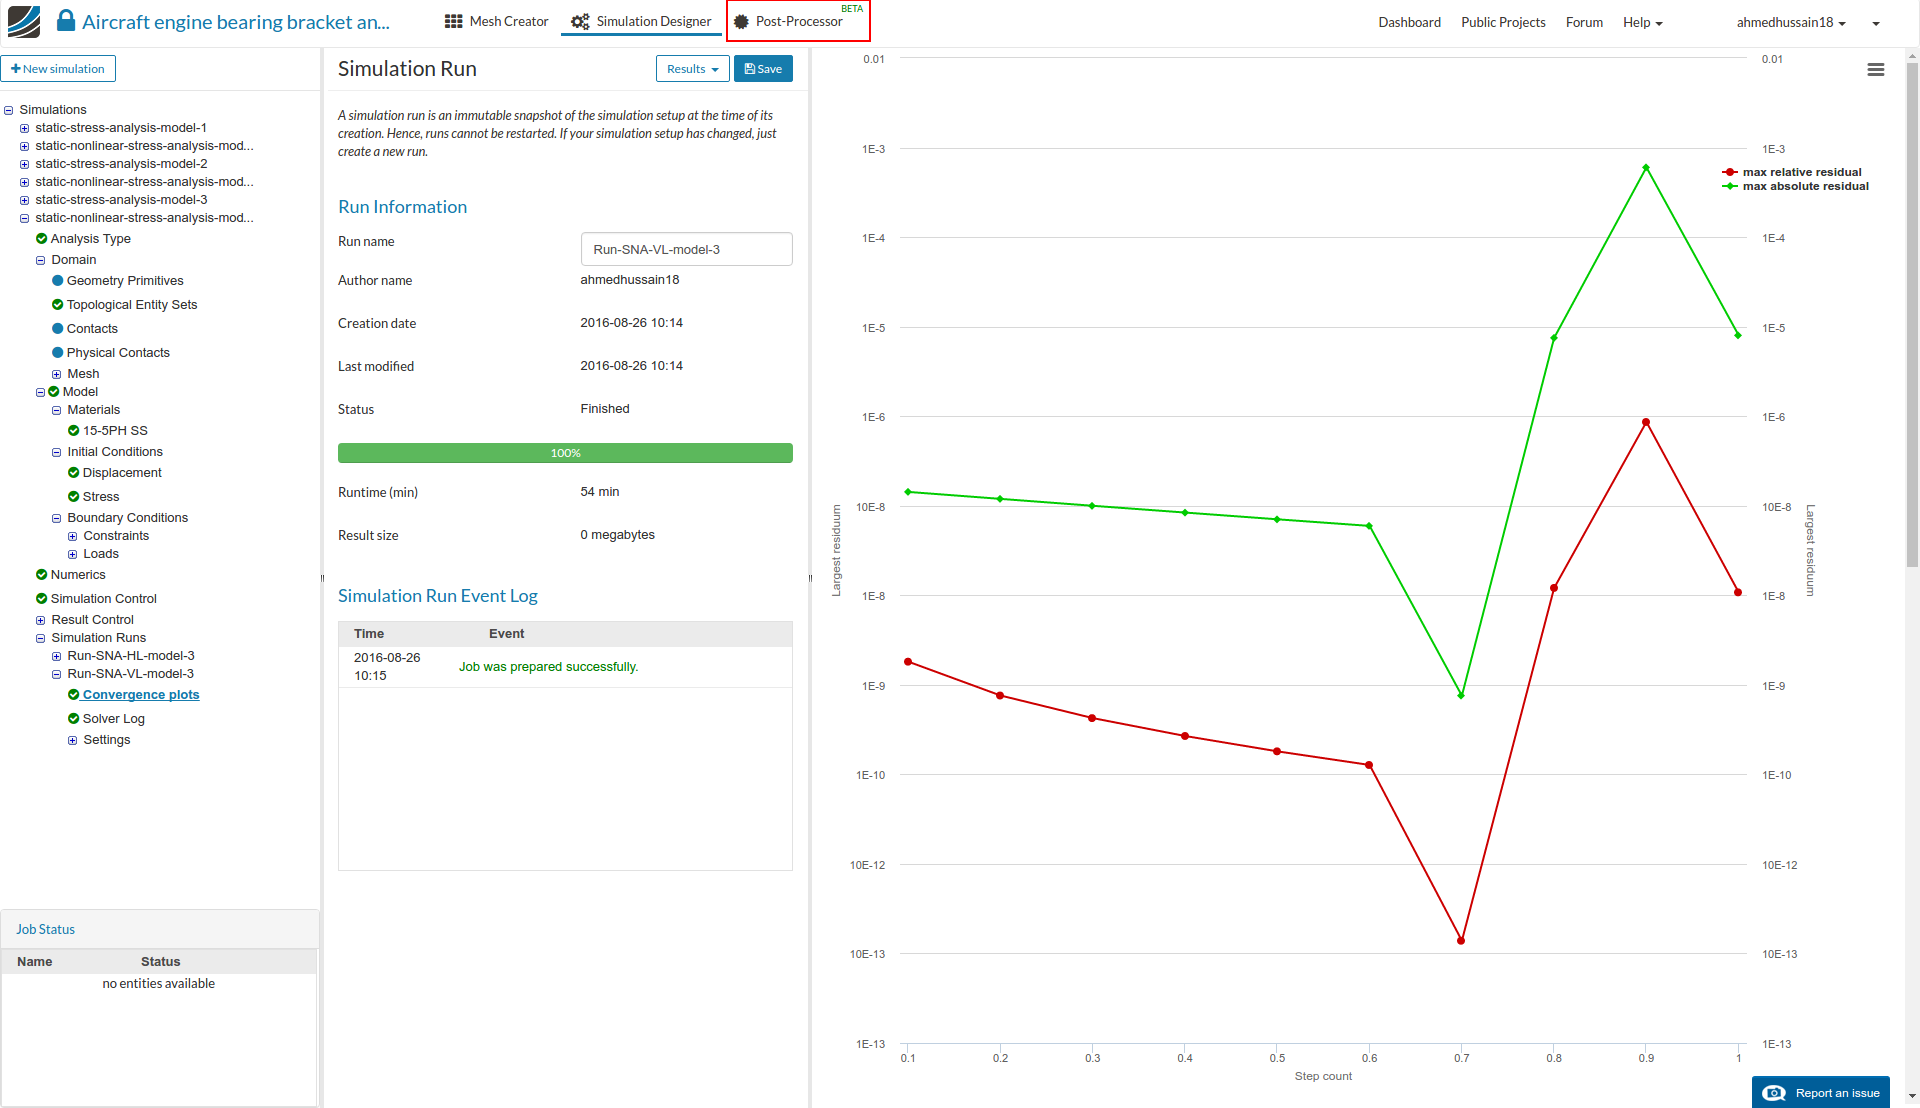Click the Run name input field

pyautogui.click(x=686, y=249)
